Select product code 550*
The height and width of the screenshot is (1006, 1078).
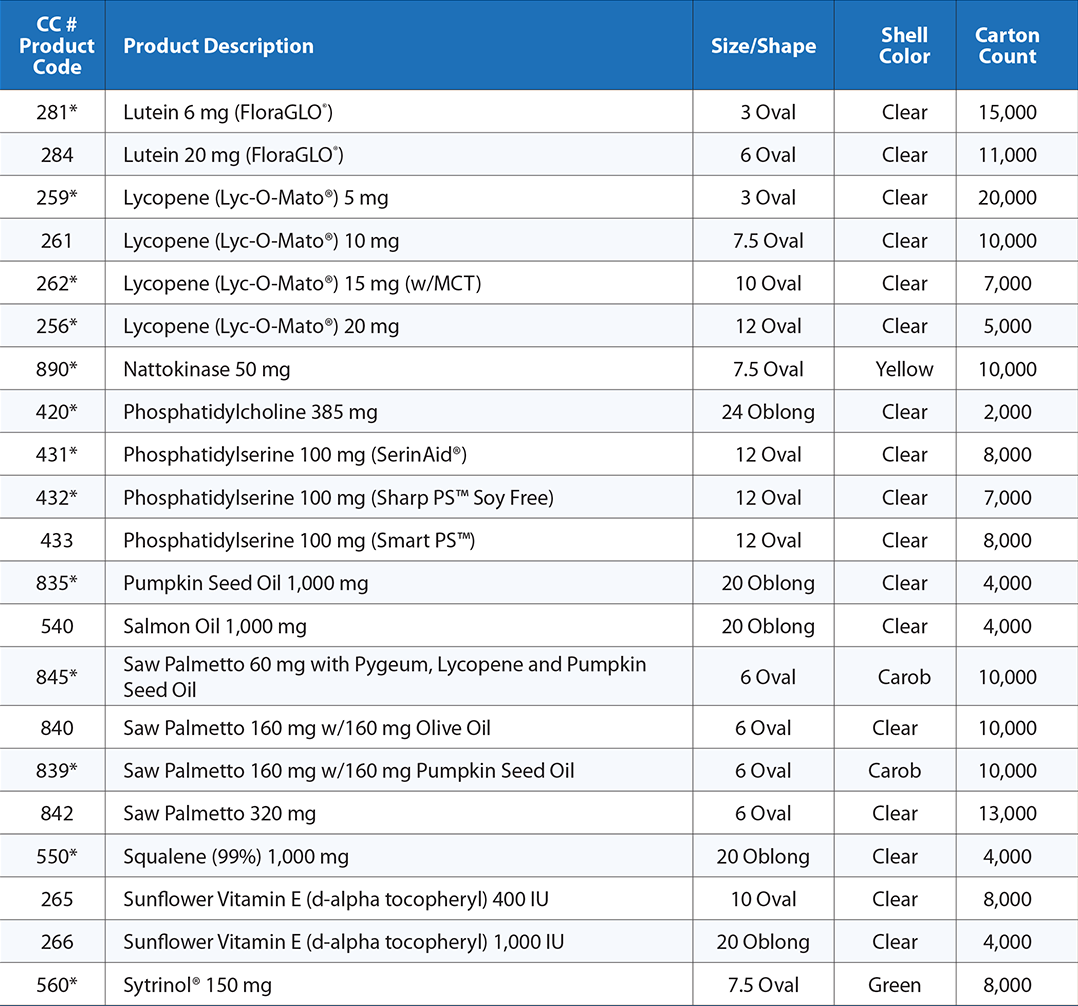click(x=56, y=856)
